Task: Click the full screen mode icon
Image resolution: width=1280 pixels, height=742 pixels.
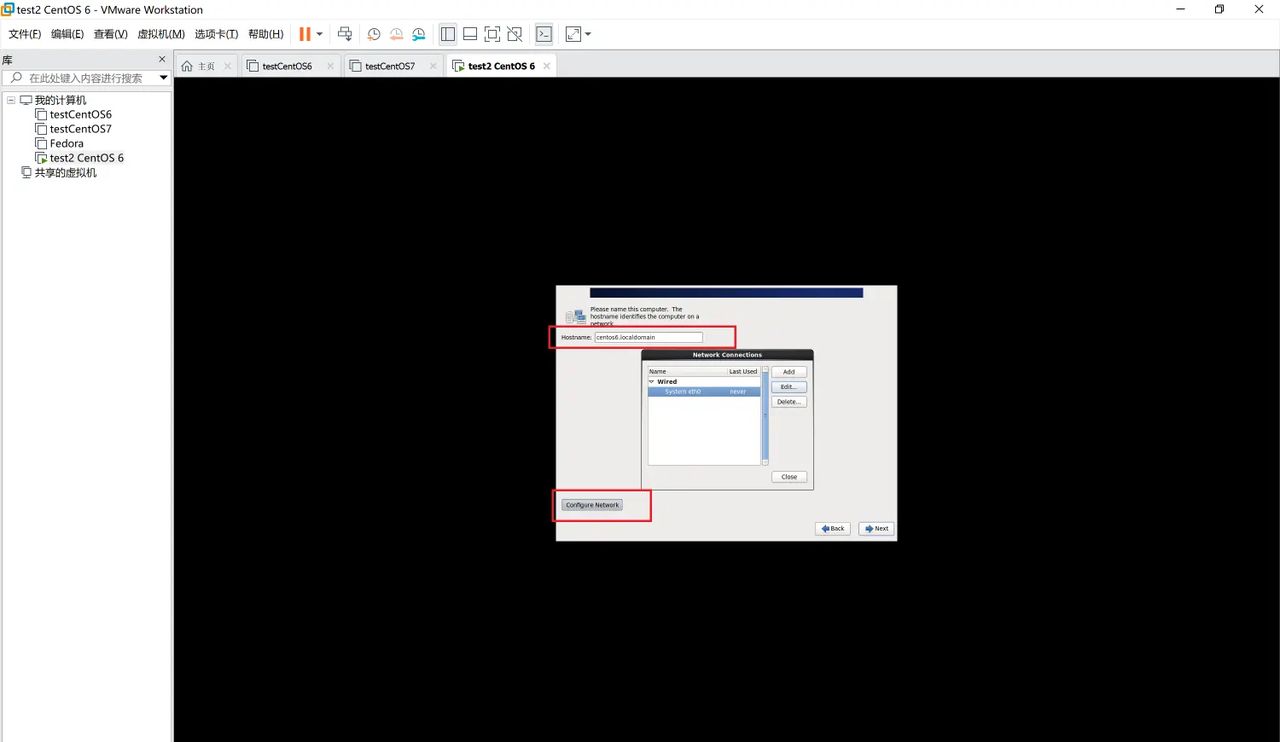Action: [492, 34]
